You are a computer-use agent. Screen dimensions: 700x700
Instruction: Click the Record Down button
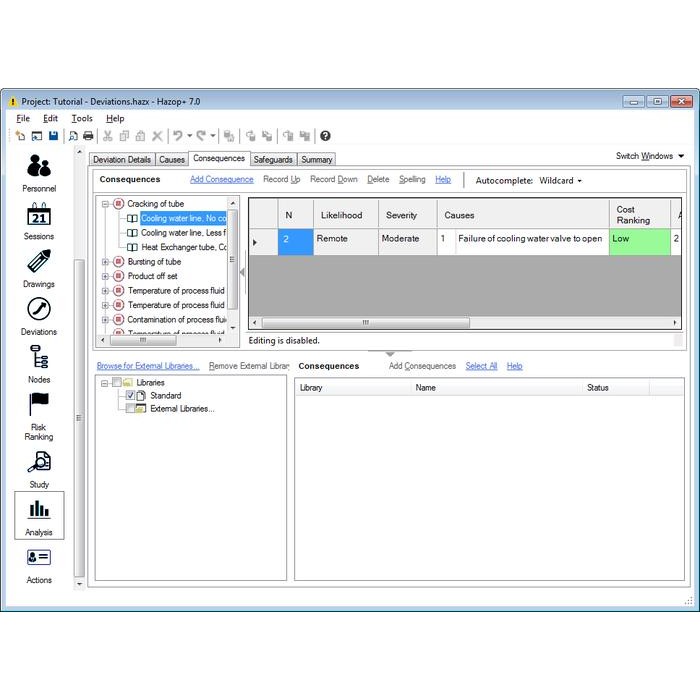pos(334,179)
